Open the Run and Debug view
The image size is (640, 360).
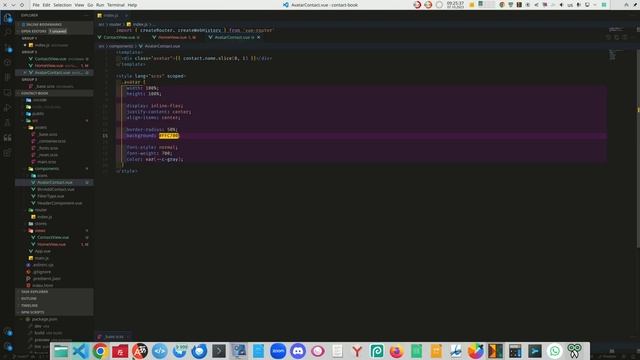(7, 108)
